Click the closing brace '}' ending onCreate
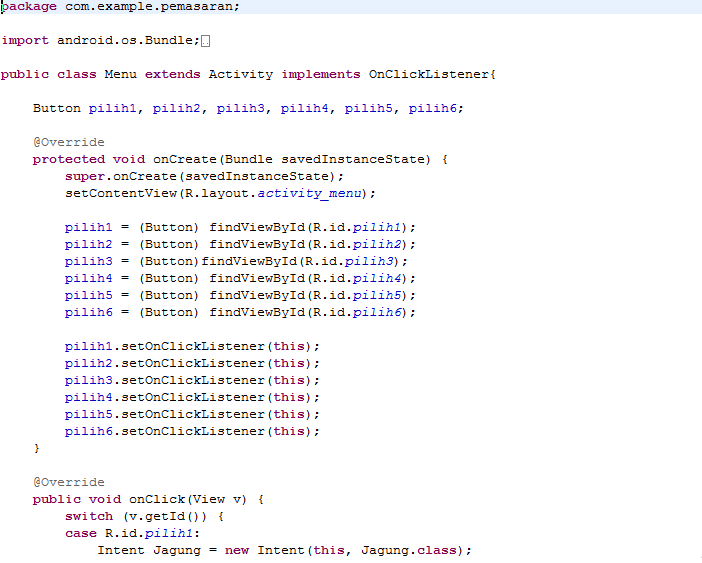702x563 pixels. click(37, 448)
